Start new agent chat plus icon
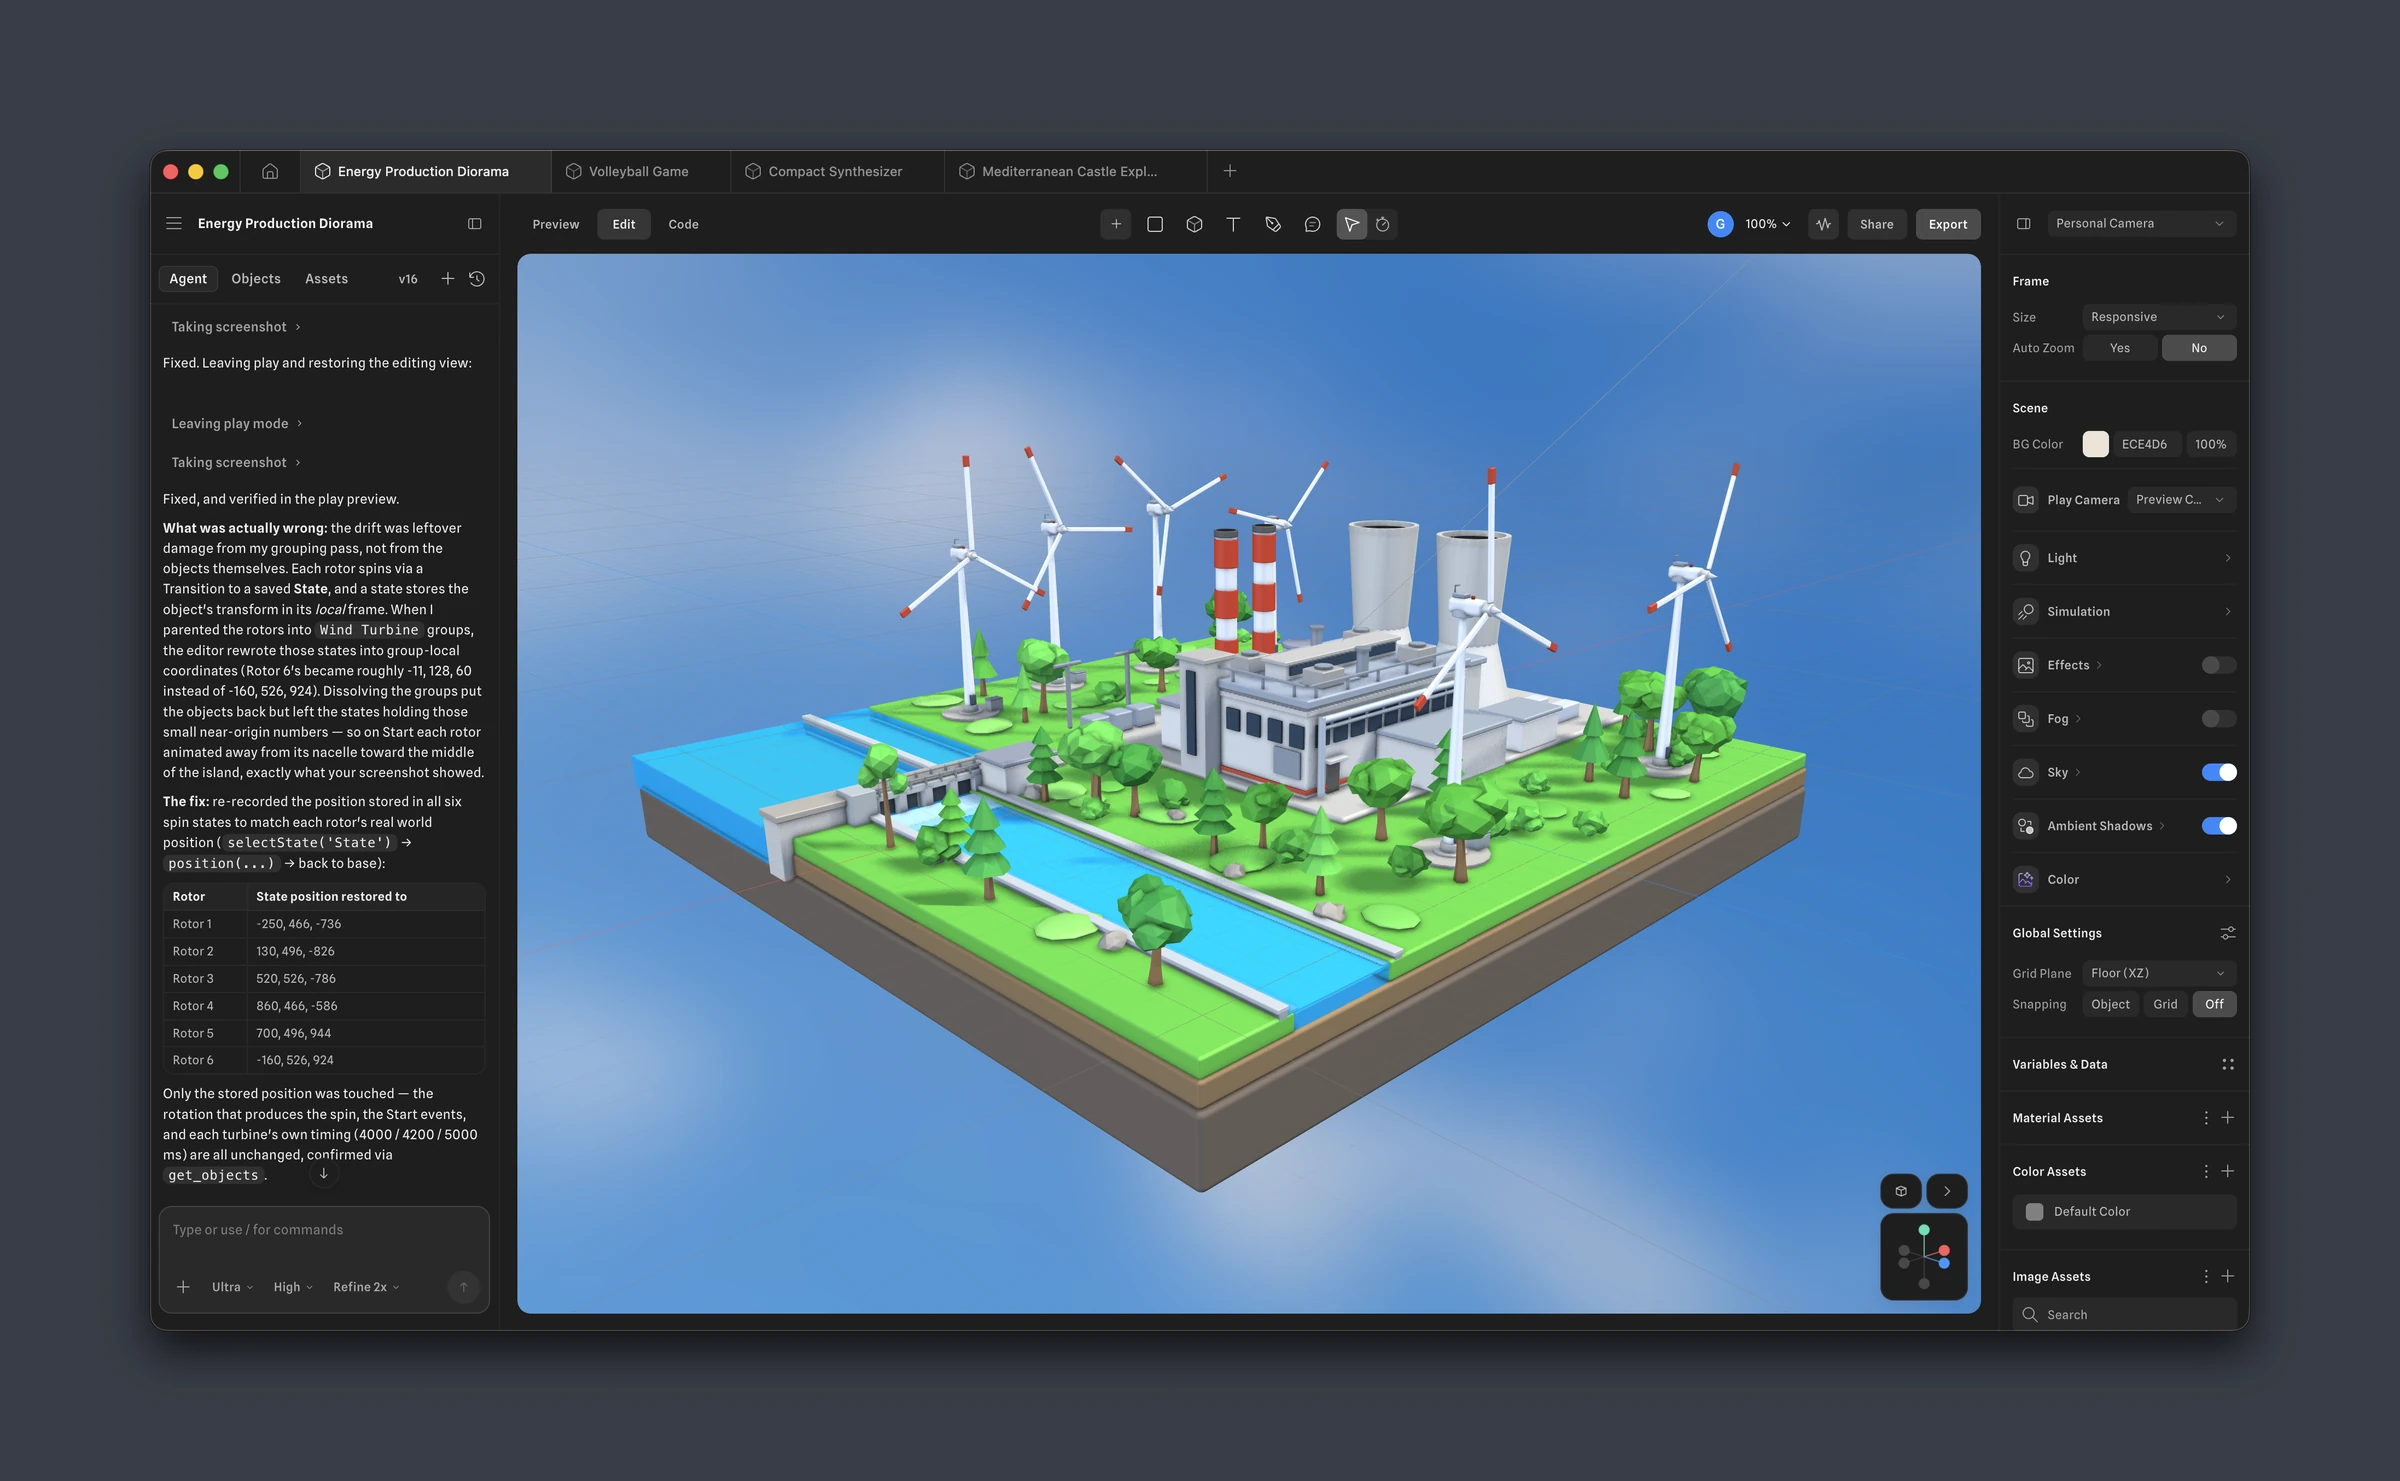The width and height of the screenshot is (2400, 1481). coord(448,279)
